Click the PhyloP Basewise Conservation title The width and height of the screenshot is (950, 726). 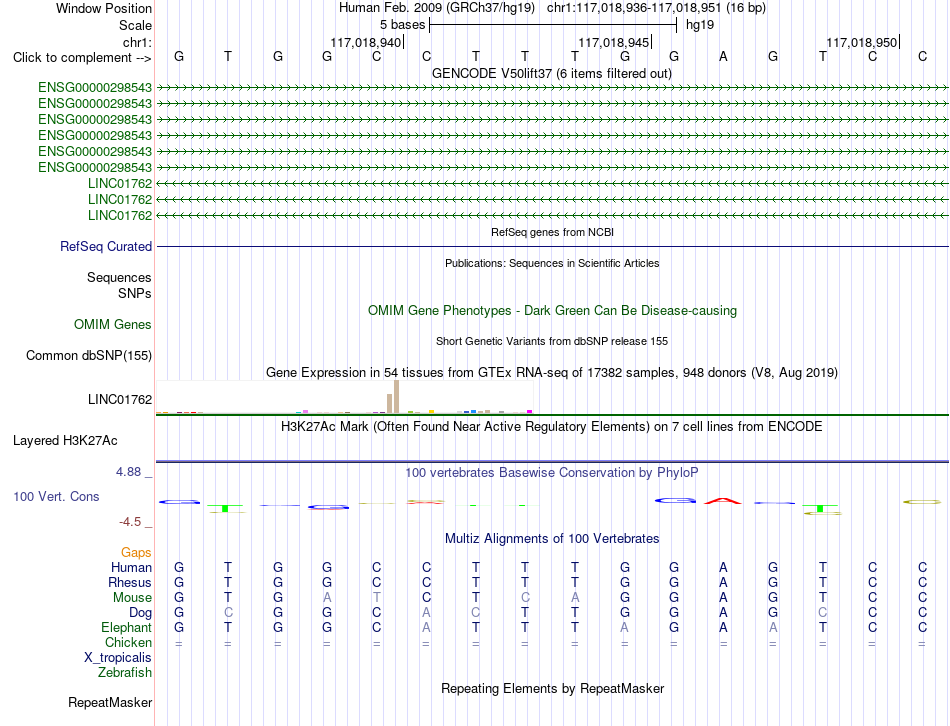[552, 472]
